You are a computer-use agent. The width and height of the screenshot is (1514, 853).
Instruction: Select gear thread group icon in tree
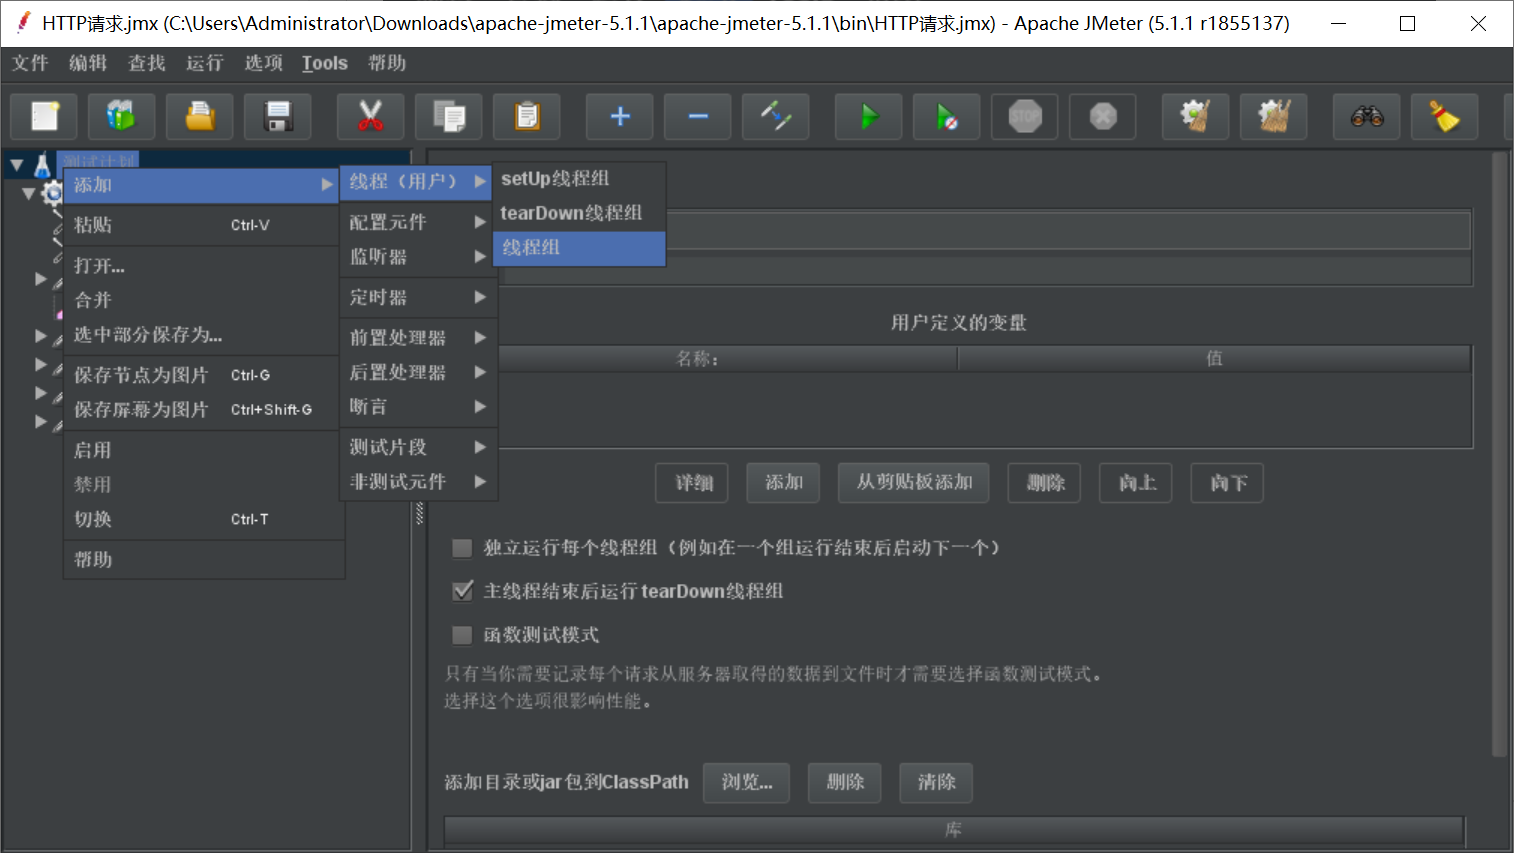click(53, 193)
